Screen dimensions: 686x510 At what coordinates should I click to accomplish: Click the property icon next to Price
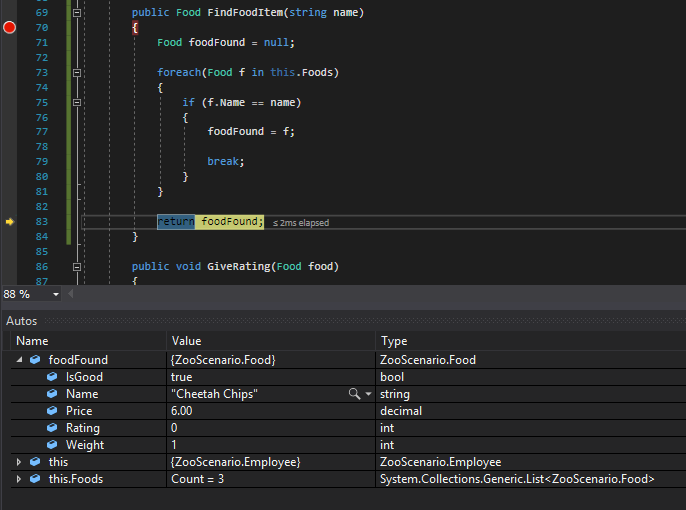(52, 411)
